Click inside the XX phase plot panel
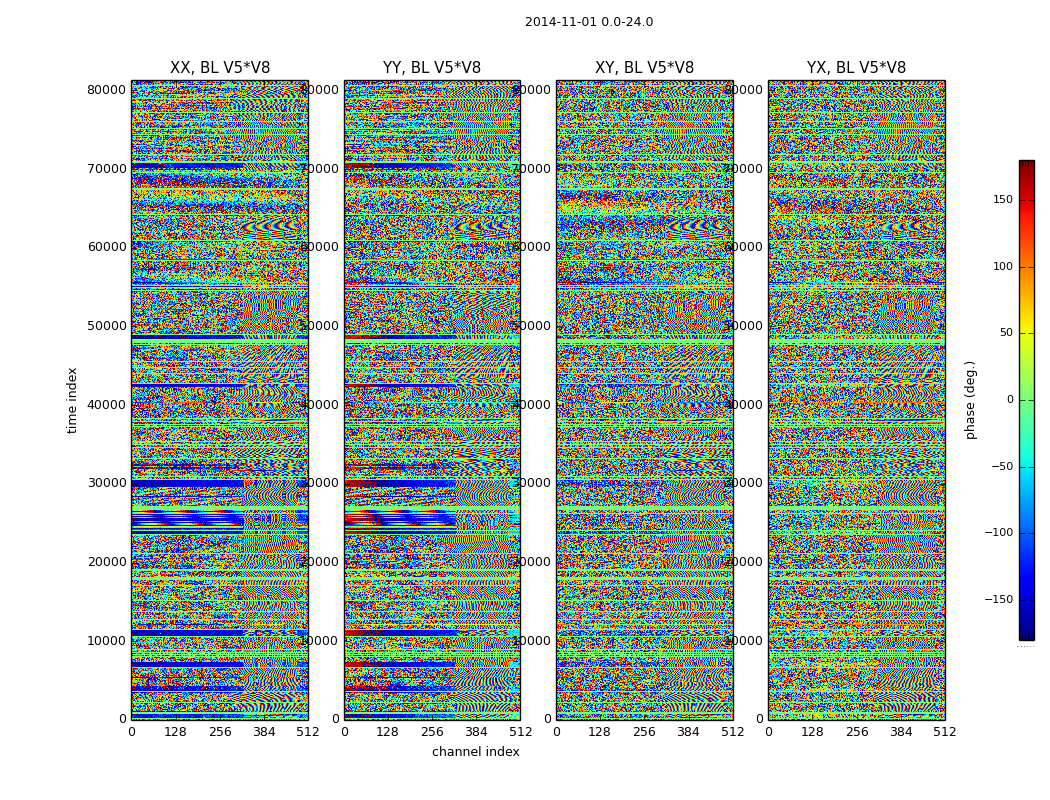Image resolution: width=1050 pixels, height=800 pixels. click(220, 400)
